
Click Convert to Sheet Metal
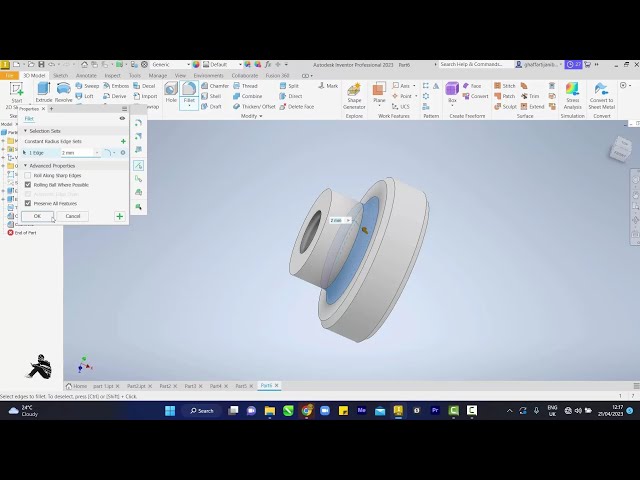pos(601,96)
